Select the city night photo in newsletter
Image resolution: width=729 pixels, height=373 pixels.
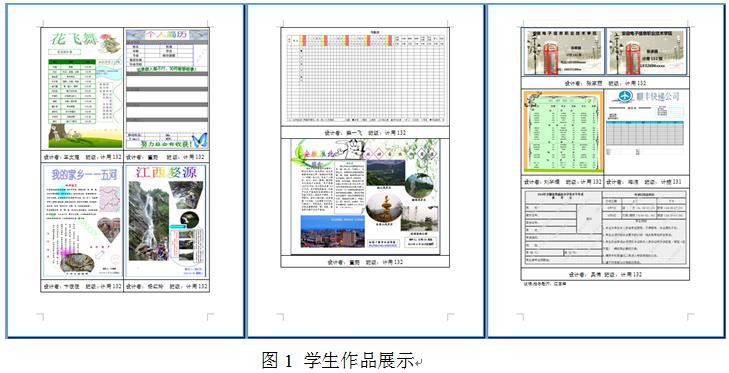click(332, 231)
